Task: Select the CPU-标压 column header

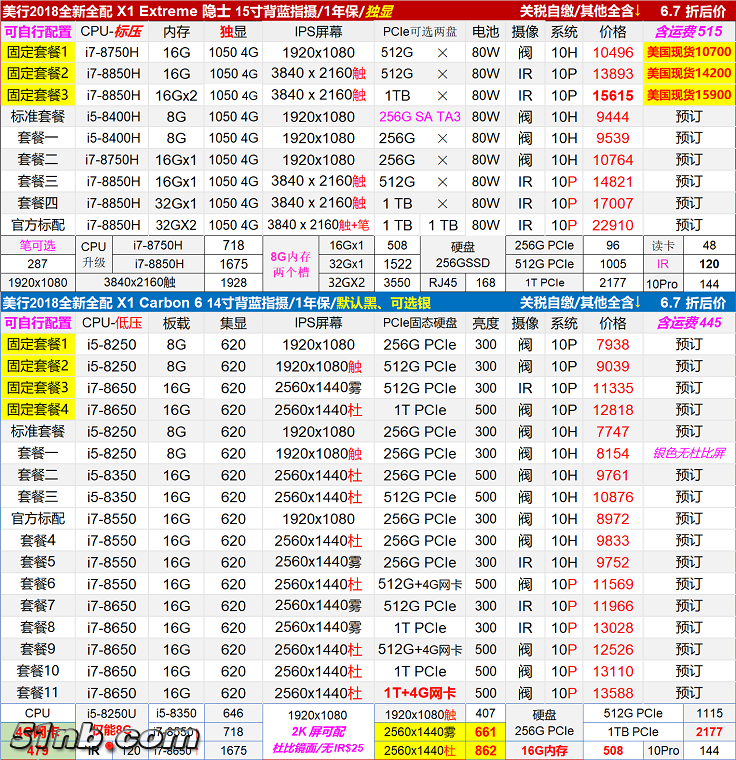Action: (111, 32)
